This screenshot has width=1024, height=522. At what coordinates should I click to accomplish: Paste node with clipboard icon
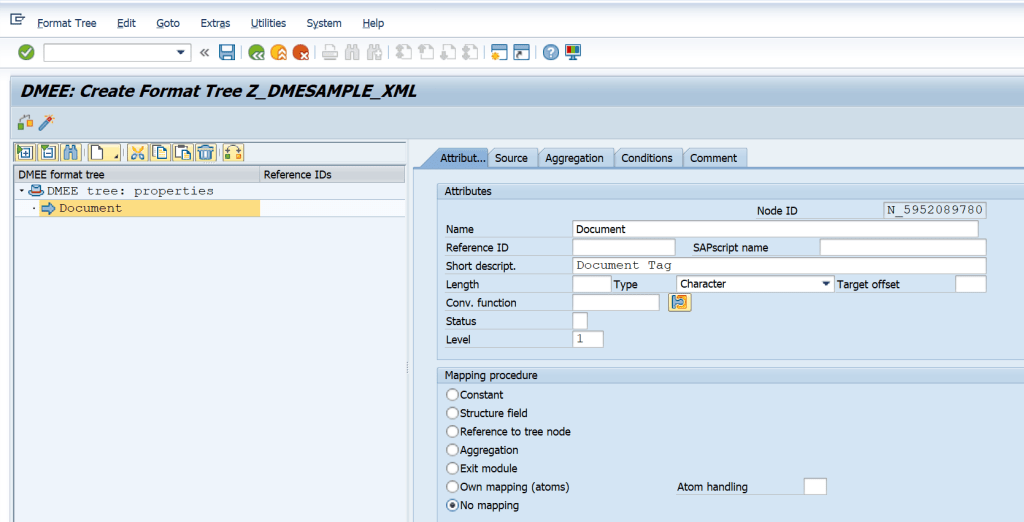click(x=183, y=153)
